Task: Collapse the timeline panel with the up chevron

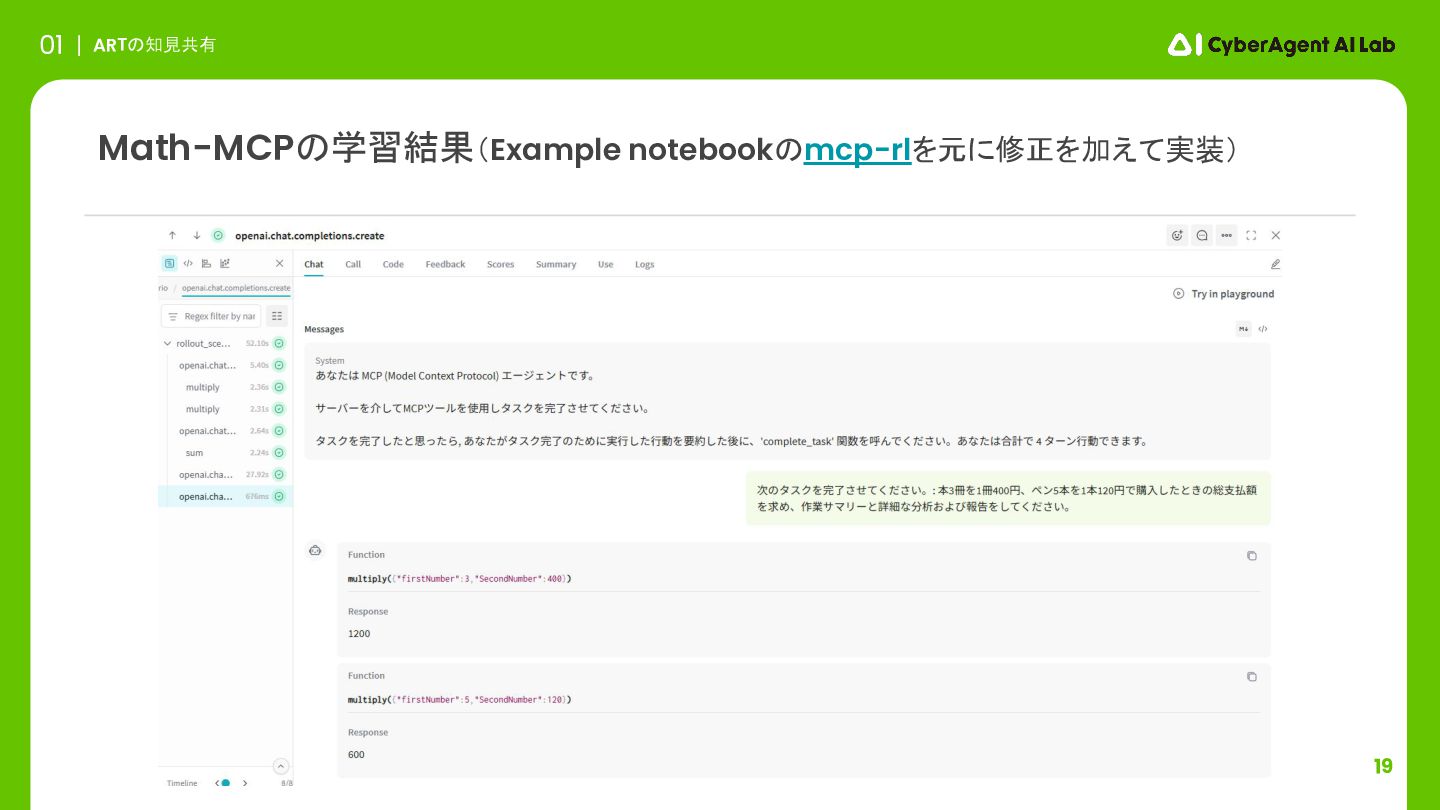Action: (281, 766)
